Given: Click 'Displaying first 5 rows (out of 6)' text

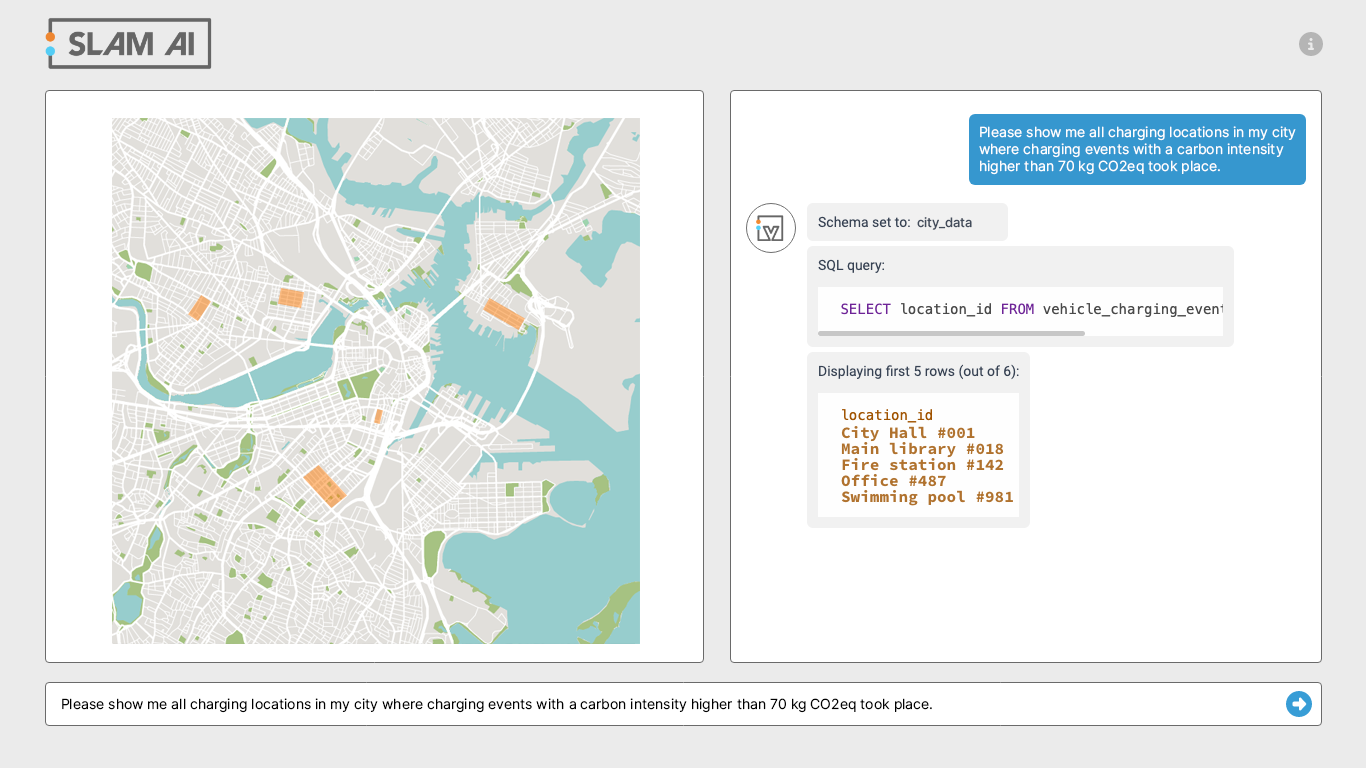Looking at the screenshot, I should [918, 371].
